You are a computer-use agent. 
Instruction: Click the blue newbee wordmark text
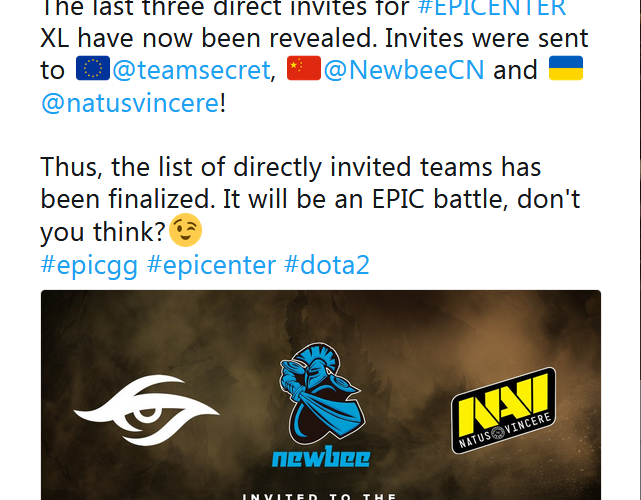321,457
